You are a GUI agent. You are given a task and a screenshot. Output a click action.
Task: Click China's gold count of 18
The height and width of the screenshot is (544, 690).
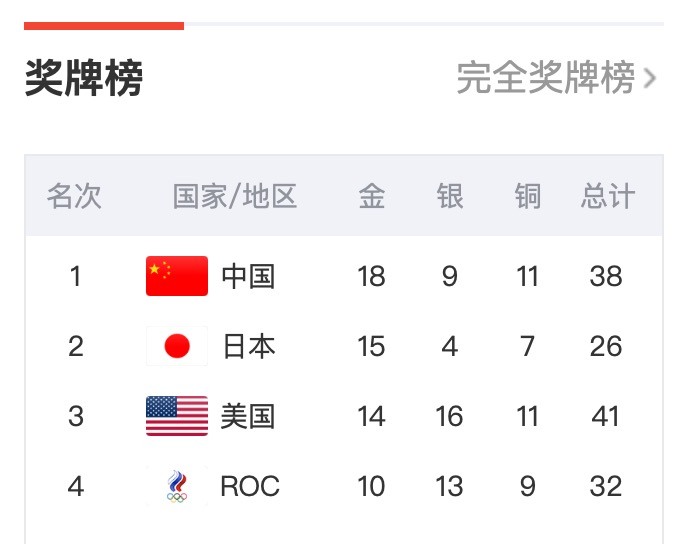(371, 276)
